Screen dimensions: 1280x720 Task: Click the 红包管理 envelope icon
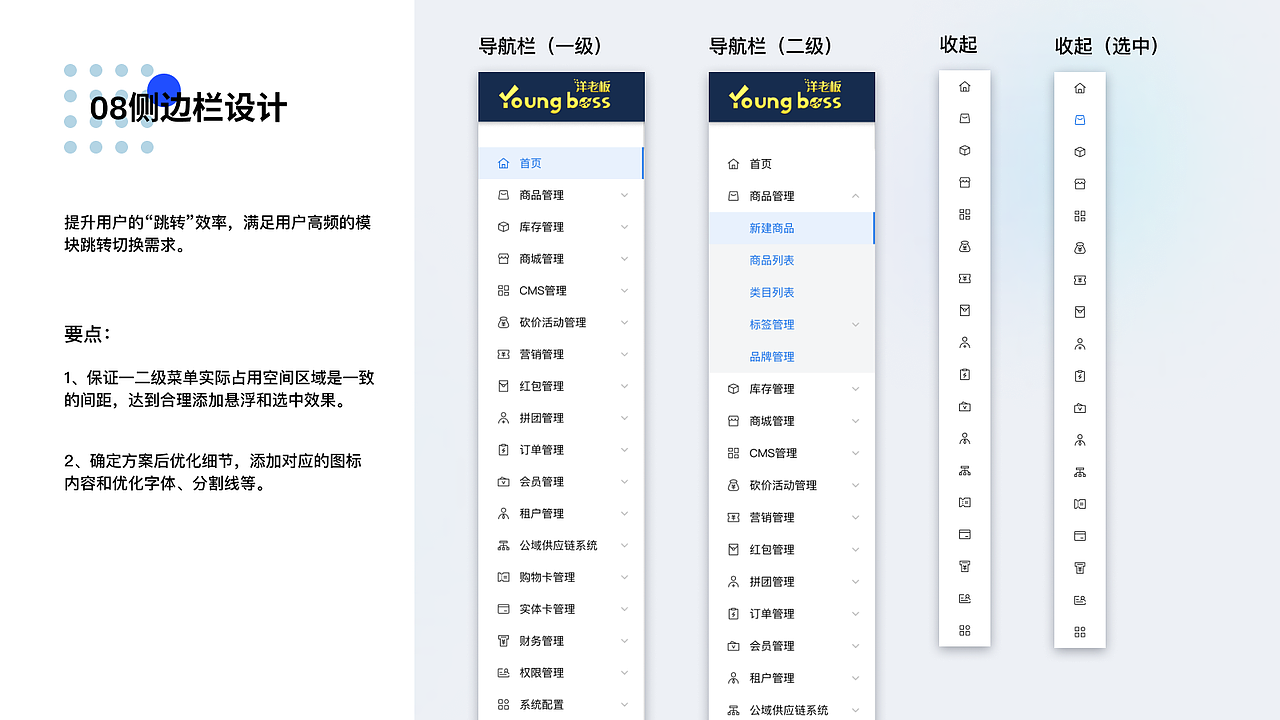[x=964, y=311]
